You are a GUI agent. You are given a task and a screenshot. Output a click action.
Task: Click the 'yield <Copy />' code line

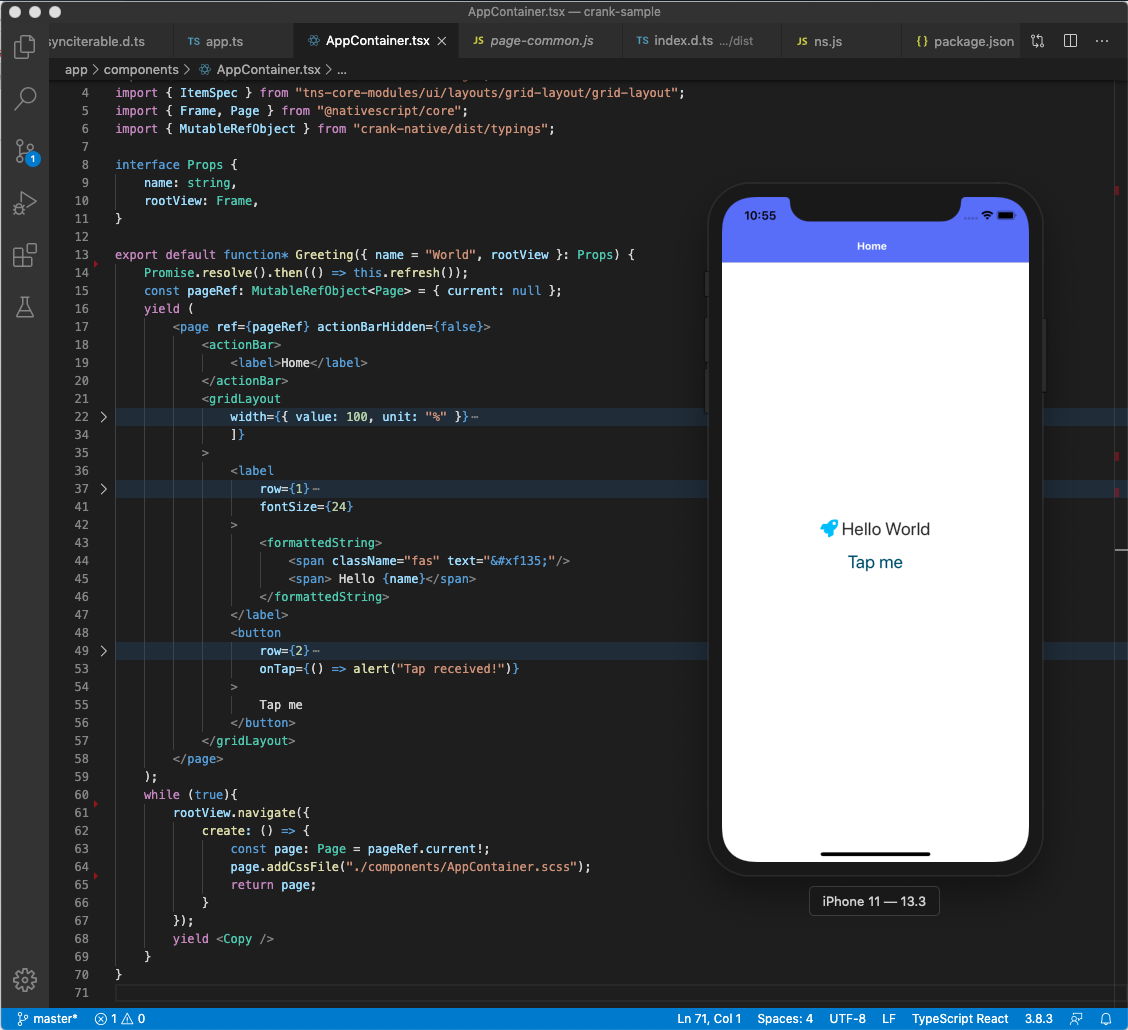tap(223, 939)
